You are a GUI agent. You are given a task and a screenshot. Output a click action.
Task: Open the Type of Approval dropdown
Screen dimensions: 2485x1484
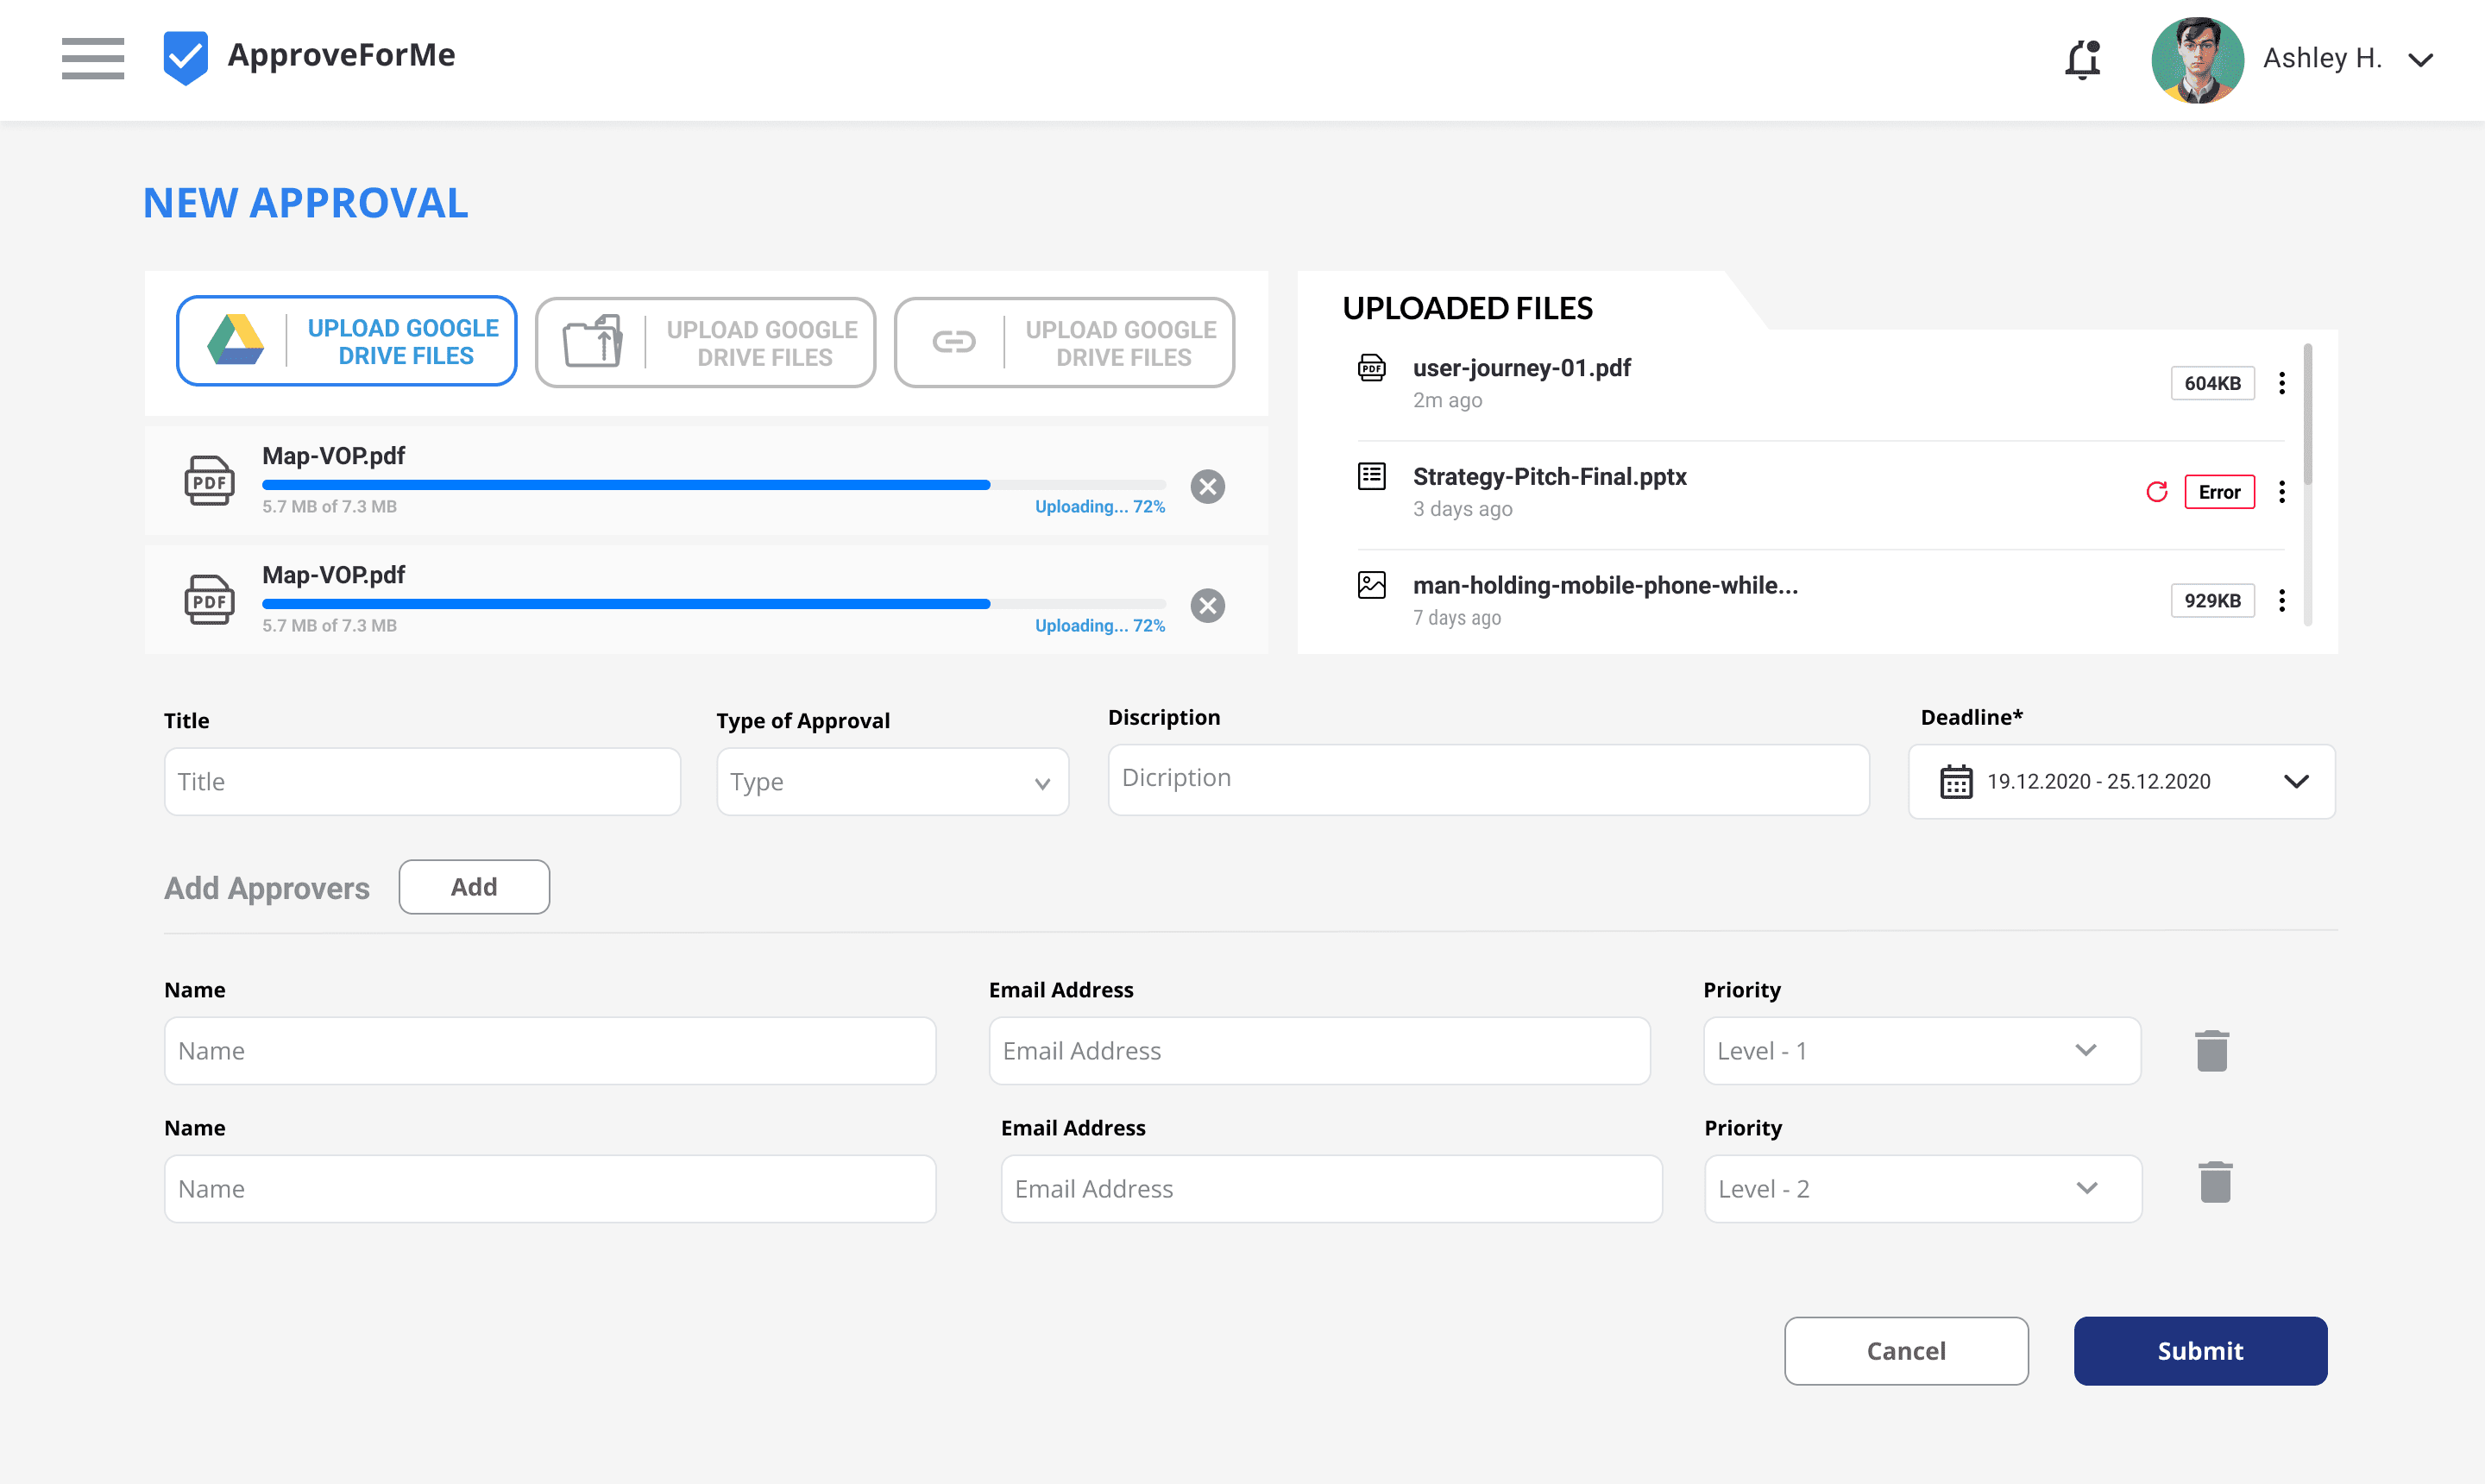pos(891,782)
